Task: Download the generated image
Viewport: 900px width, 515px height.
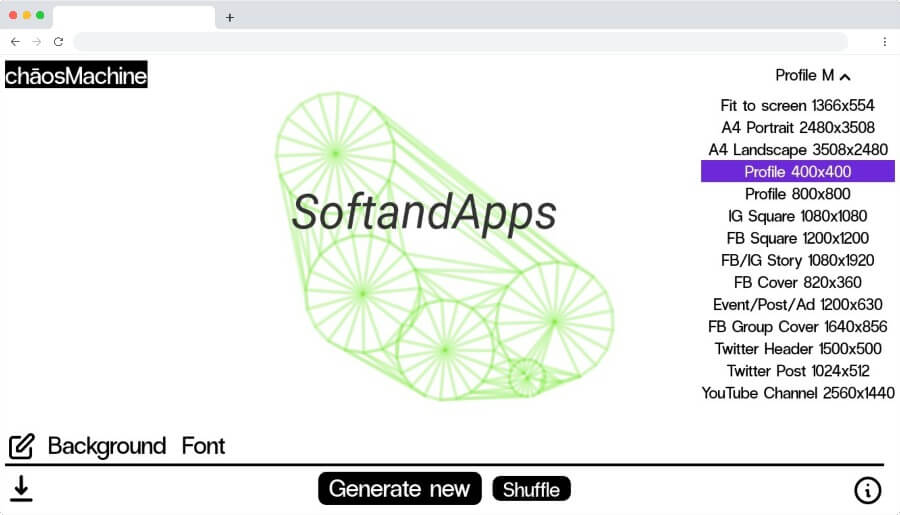Action: tap(21, 489)
